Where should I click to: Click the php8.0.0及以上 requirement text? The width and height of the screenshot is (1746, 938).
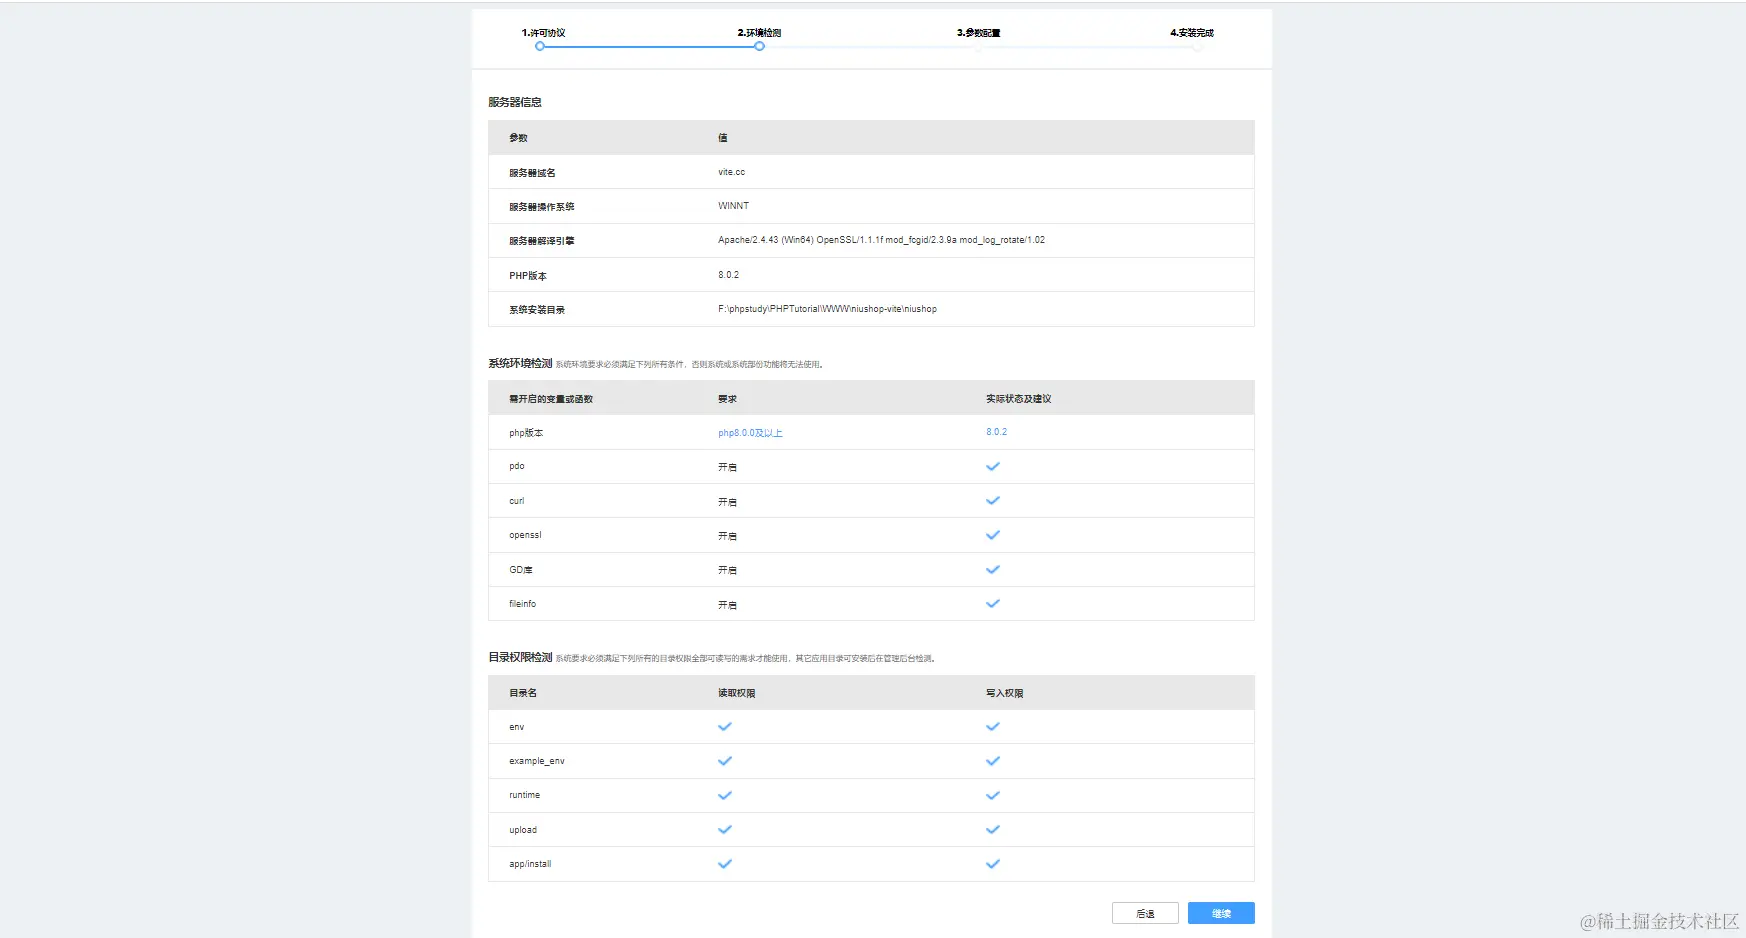pos(750,433)
